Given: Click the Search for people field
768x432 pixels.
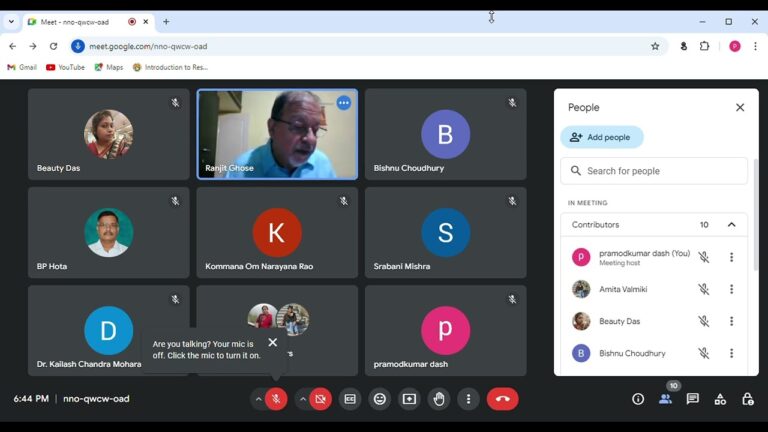Looking at the screenshot, I should 654,171.
